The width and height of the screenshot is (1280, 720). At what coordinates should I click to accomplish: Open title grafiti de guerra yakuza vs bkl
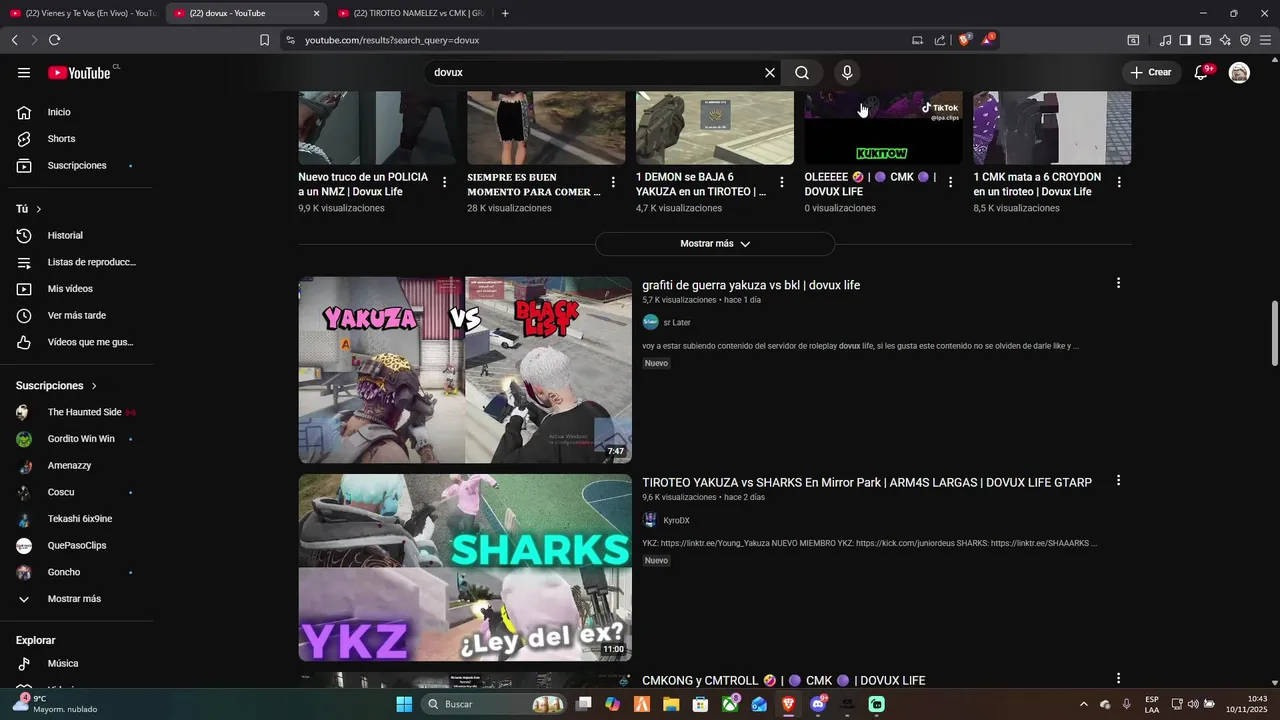pyautogui.click(x=751, y=285)
